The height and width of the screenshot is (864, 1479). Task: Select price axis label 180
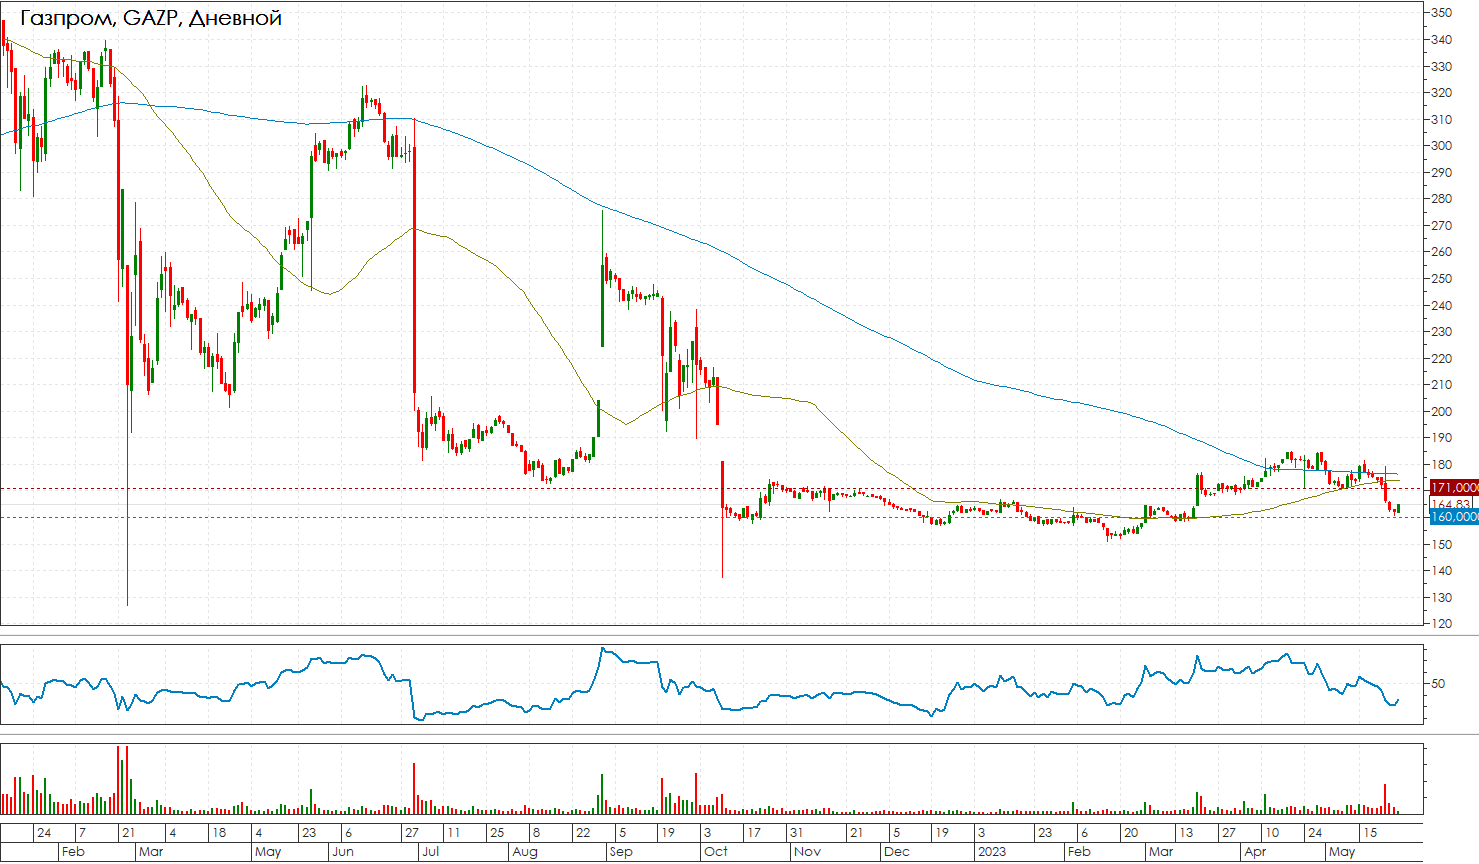coord(1442,465)
